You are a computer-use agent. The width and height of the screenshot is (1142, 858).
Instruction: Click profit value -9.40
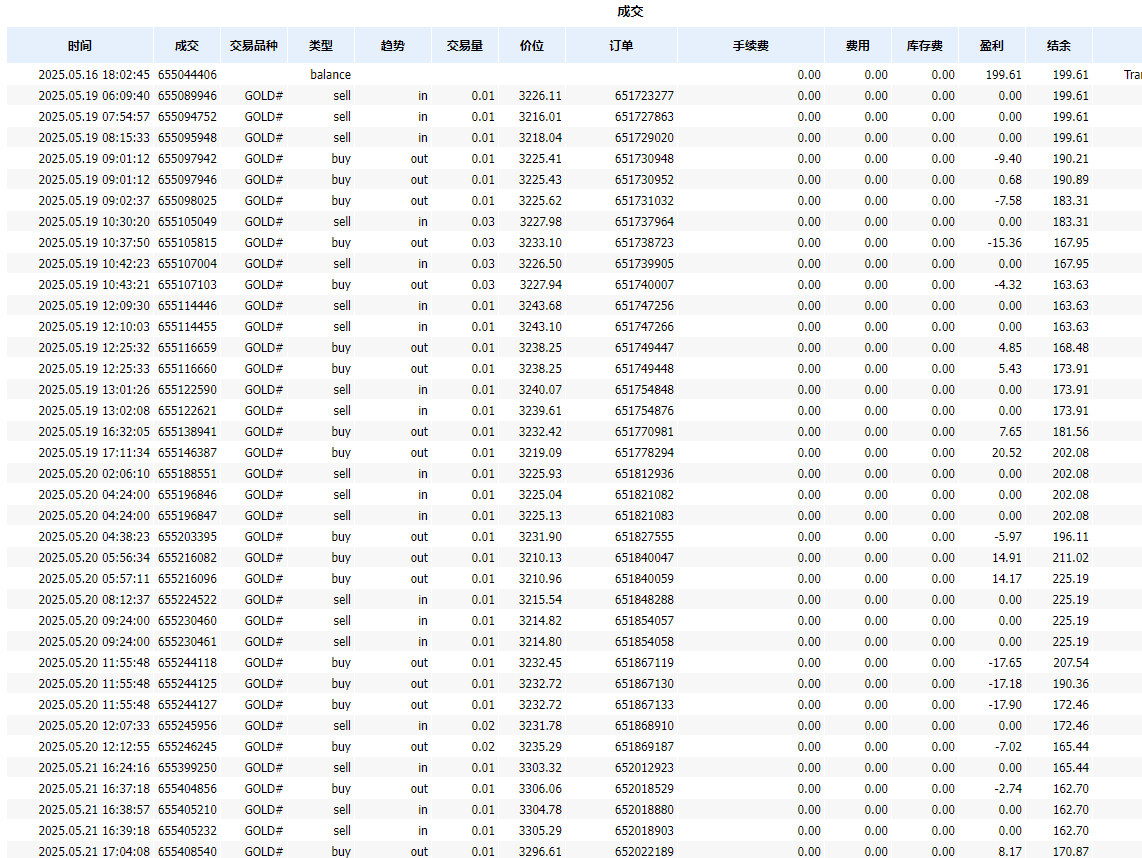pos(1008,159)
